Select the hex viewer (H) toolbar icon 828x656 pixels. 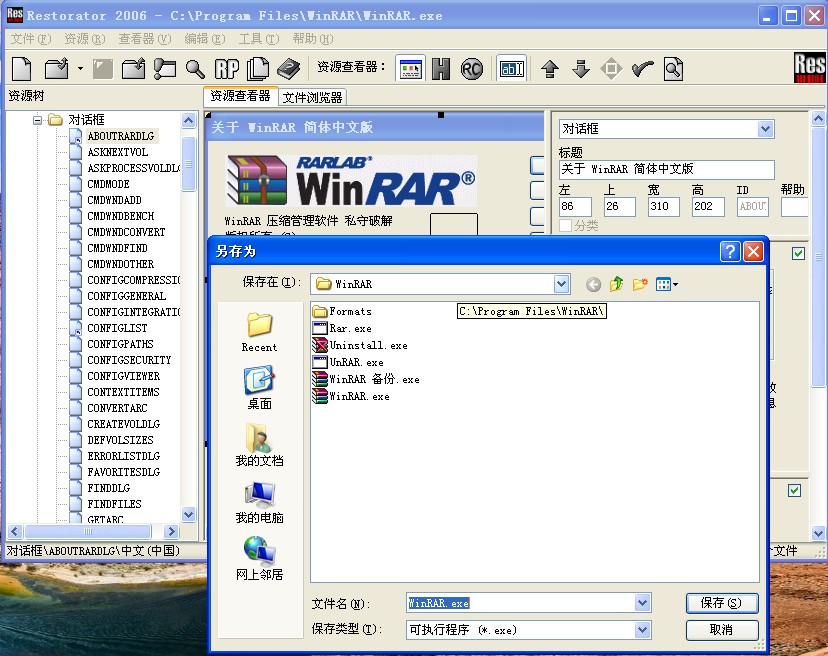pos(441,70)
